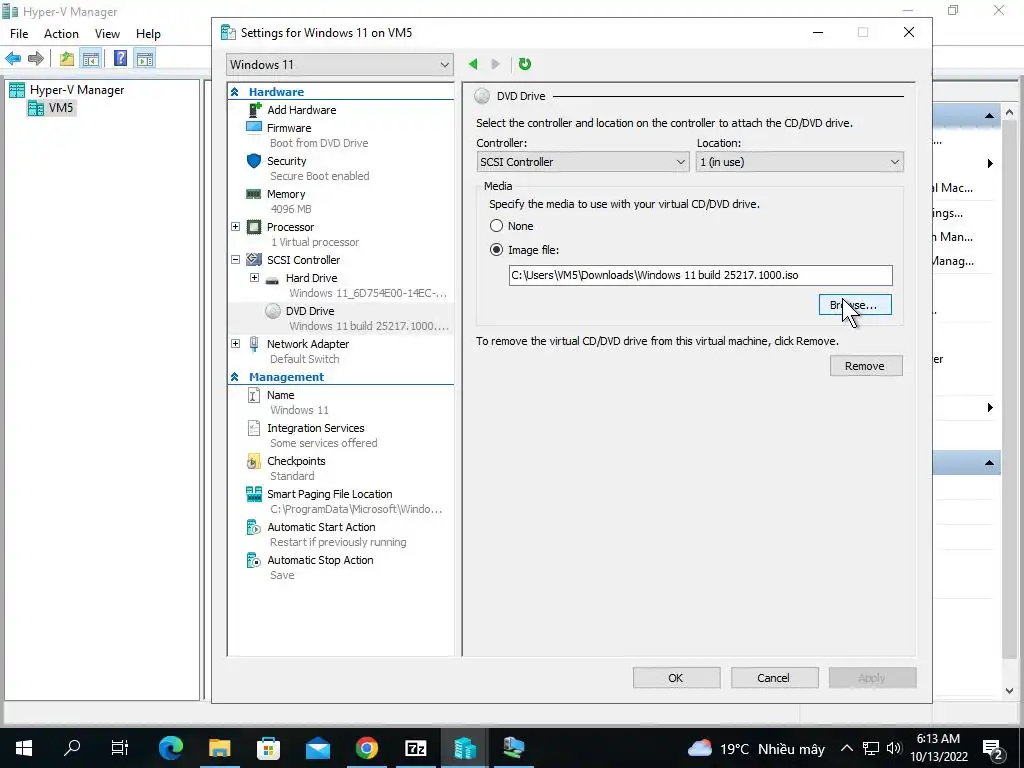1024x768 pixels.
Task: Click the back arrow in Hyper-V Manager toolbar
Action: click(x=13, y=59)
